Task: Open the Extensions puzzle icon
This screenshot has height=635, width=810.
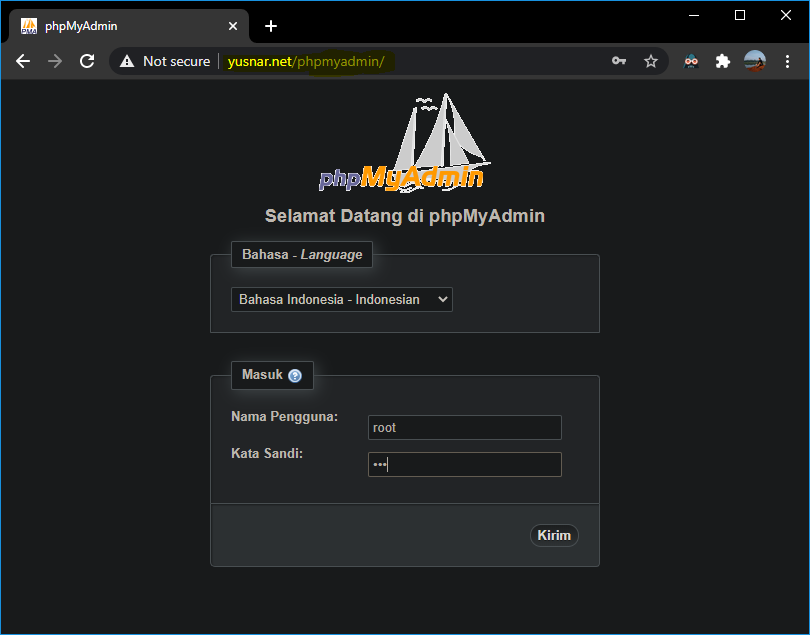Action: [x=723, y=61]
